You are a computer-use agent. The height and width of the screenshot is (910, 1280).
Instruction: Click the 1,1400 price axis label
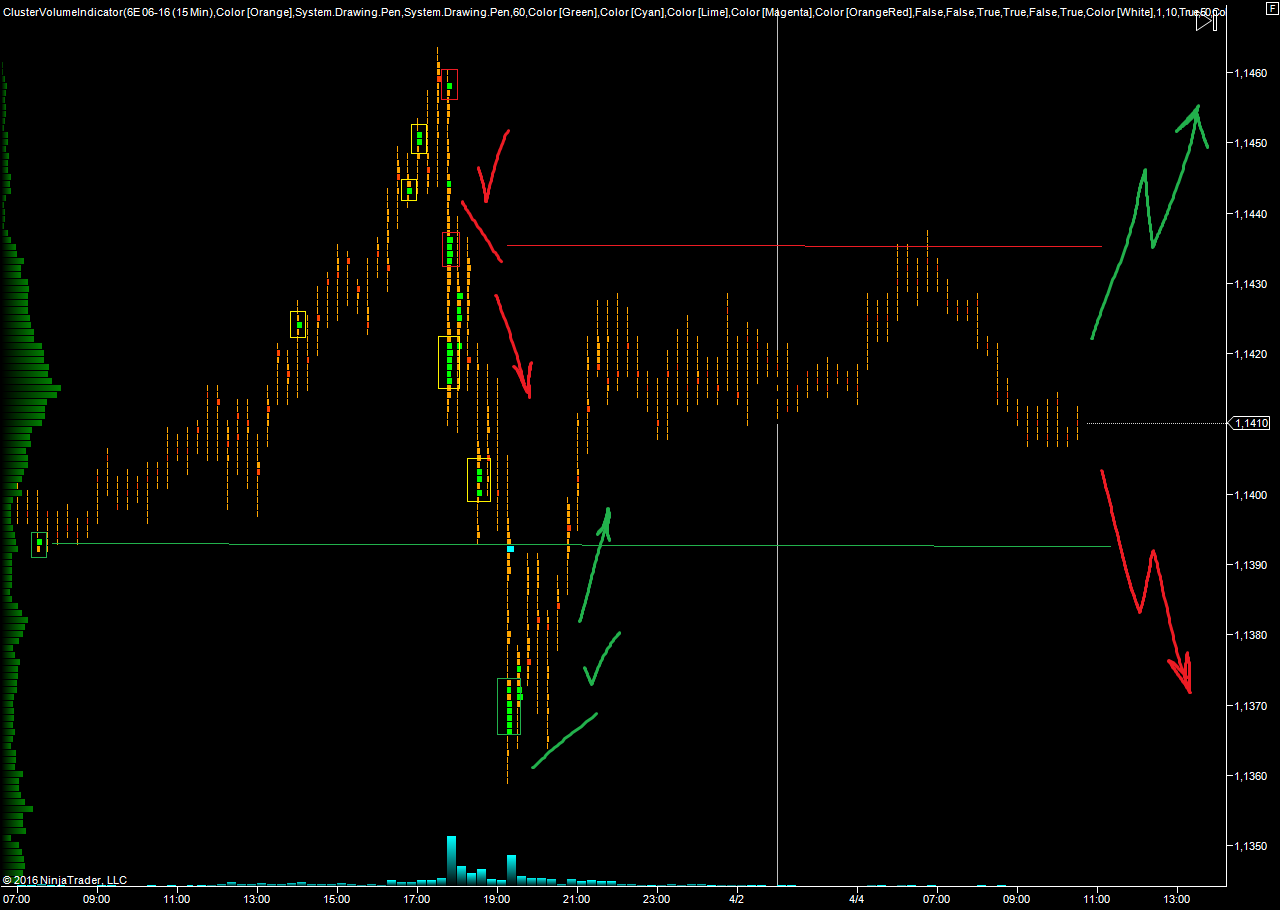(1250, 495)
